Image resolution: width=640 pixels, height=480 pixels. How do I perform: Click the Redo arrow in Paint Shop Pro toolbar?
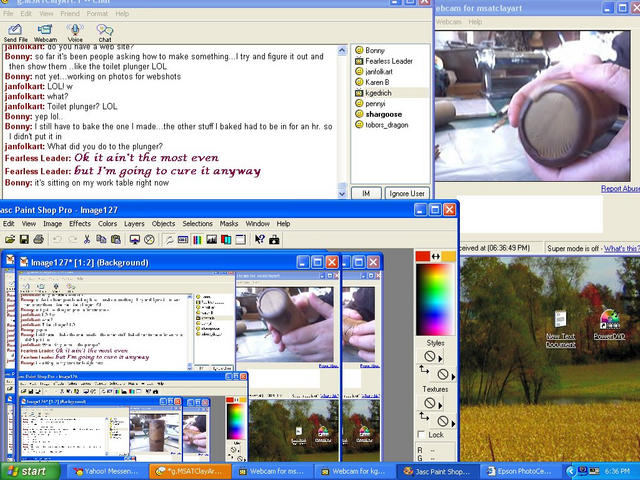[x=72, y=240]
